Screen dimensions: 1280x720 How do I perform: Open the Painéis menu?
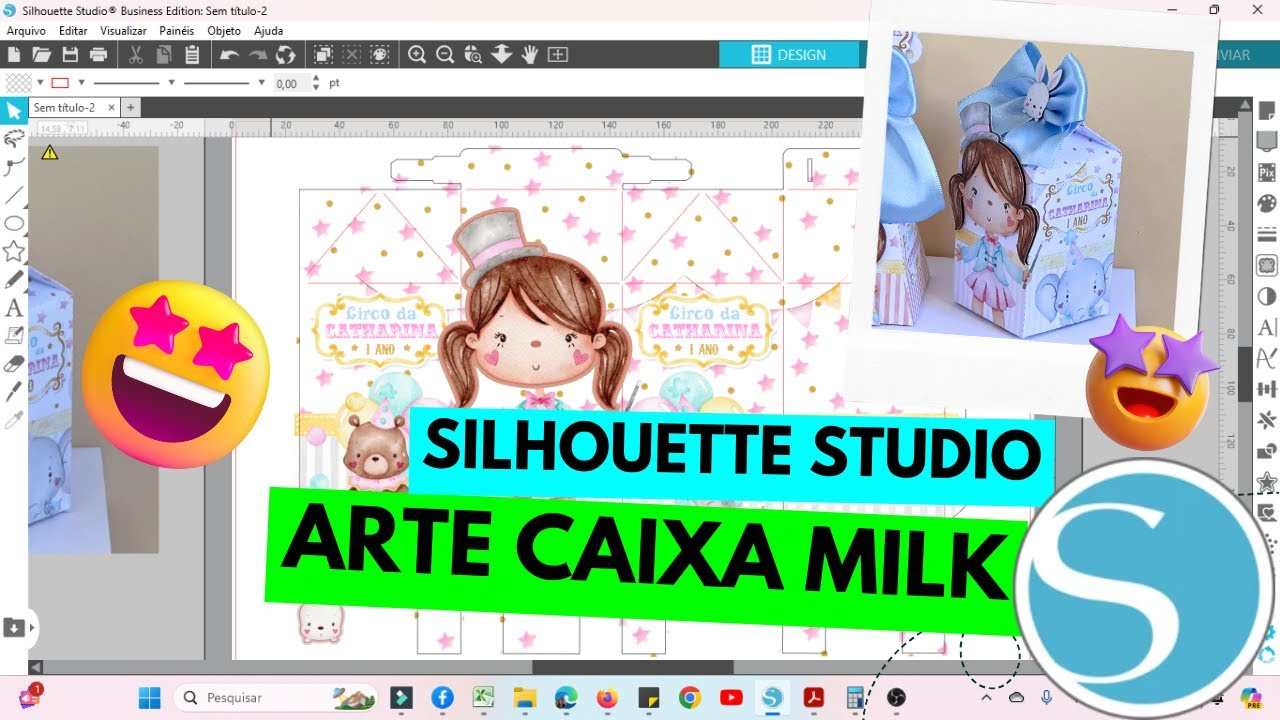point(177,31)
